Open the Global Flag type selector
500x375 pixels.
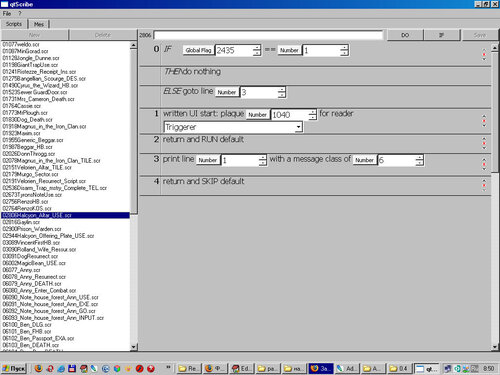[x=198, y=50]
